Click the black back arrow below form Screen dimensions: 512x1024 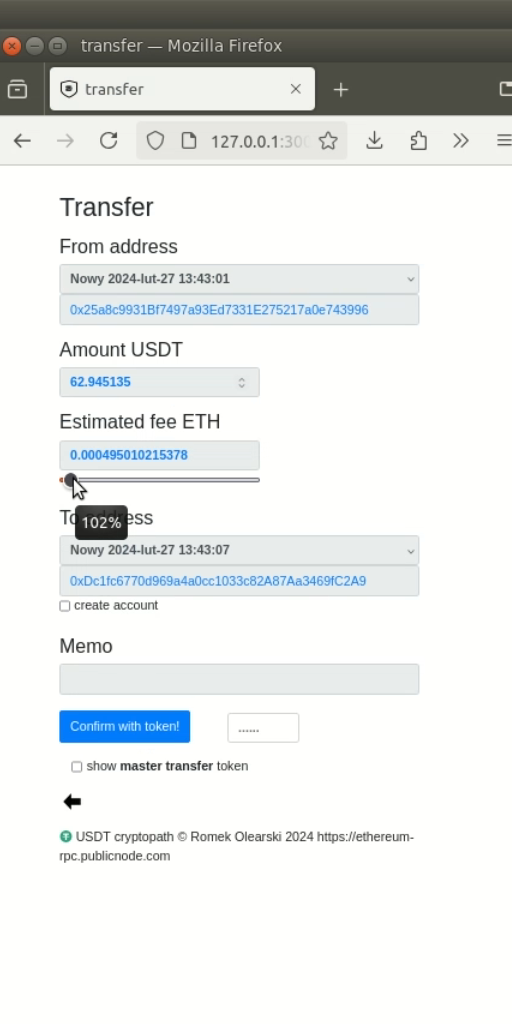click(72, 801)
